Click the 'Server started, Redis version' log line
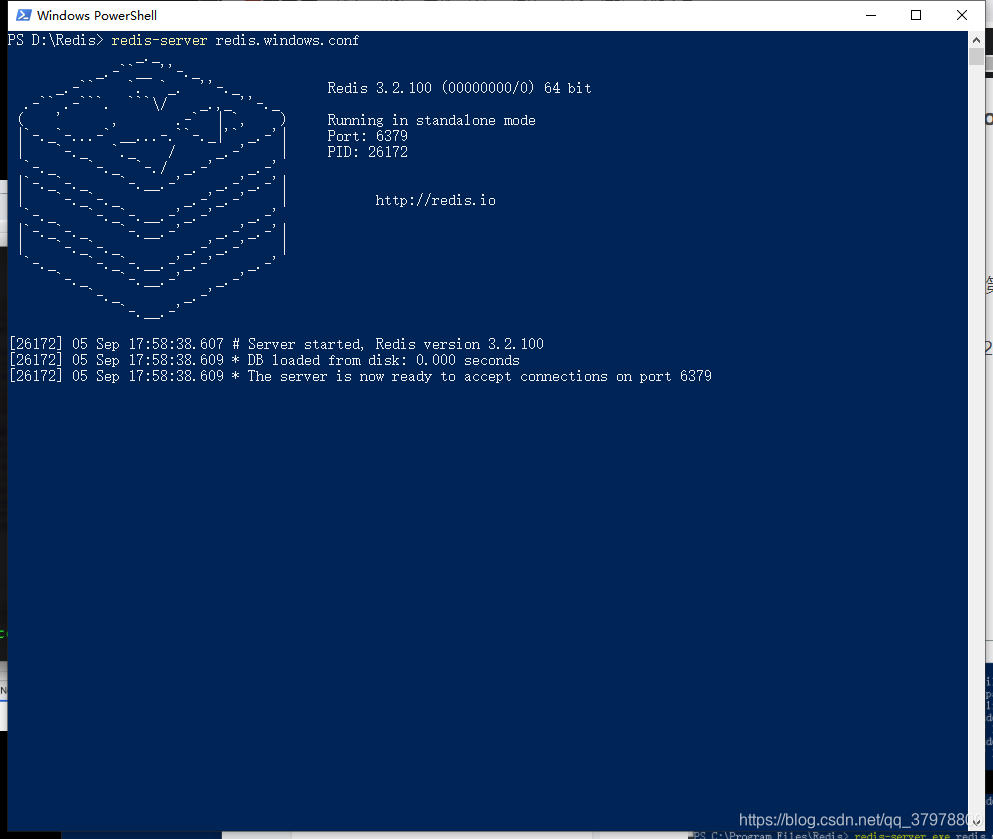Viewport: 993px width, 839px height. tap(276, 344)
